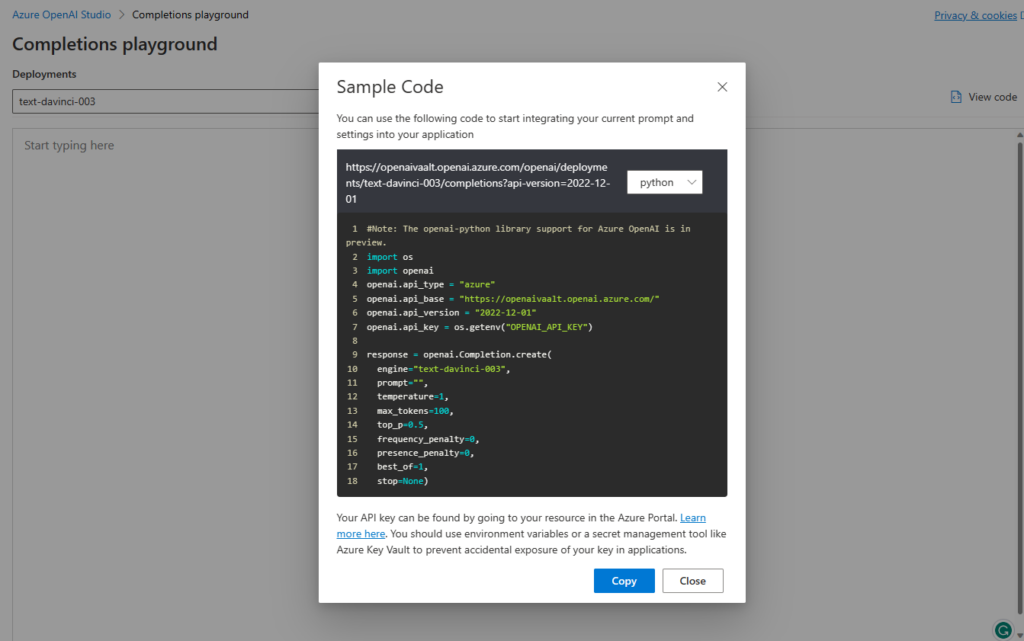This screenshot has height=641, width=1024.
Task: Click the Close button in dialog footer
Action: tap(692, 581)
